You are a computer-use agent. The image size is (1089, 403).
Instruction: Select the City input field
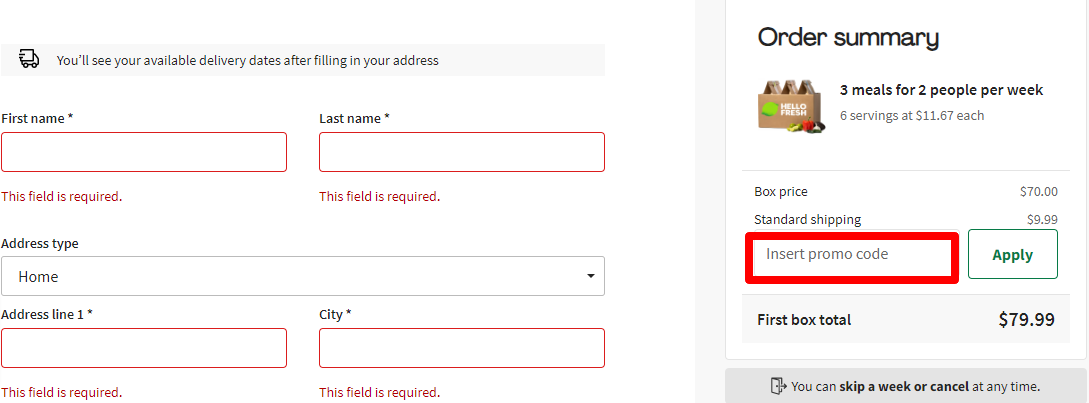[x=461, y=348]
